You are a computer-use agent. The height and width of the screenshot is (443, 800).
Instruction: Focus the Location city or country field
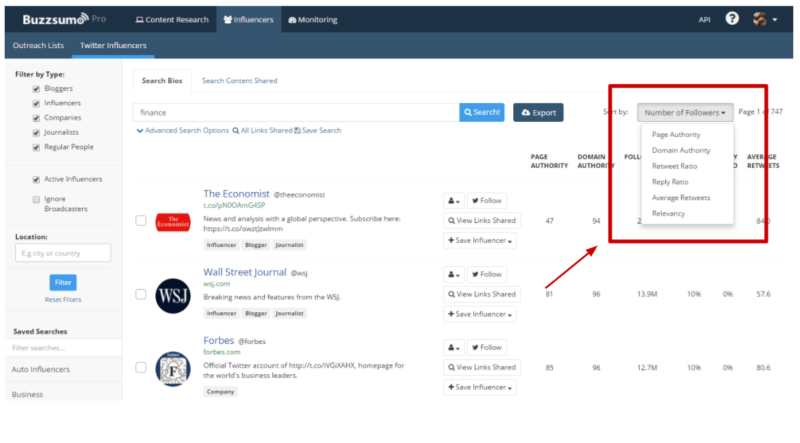(63, 253)
